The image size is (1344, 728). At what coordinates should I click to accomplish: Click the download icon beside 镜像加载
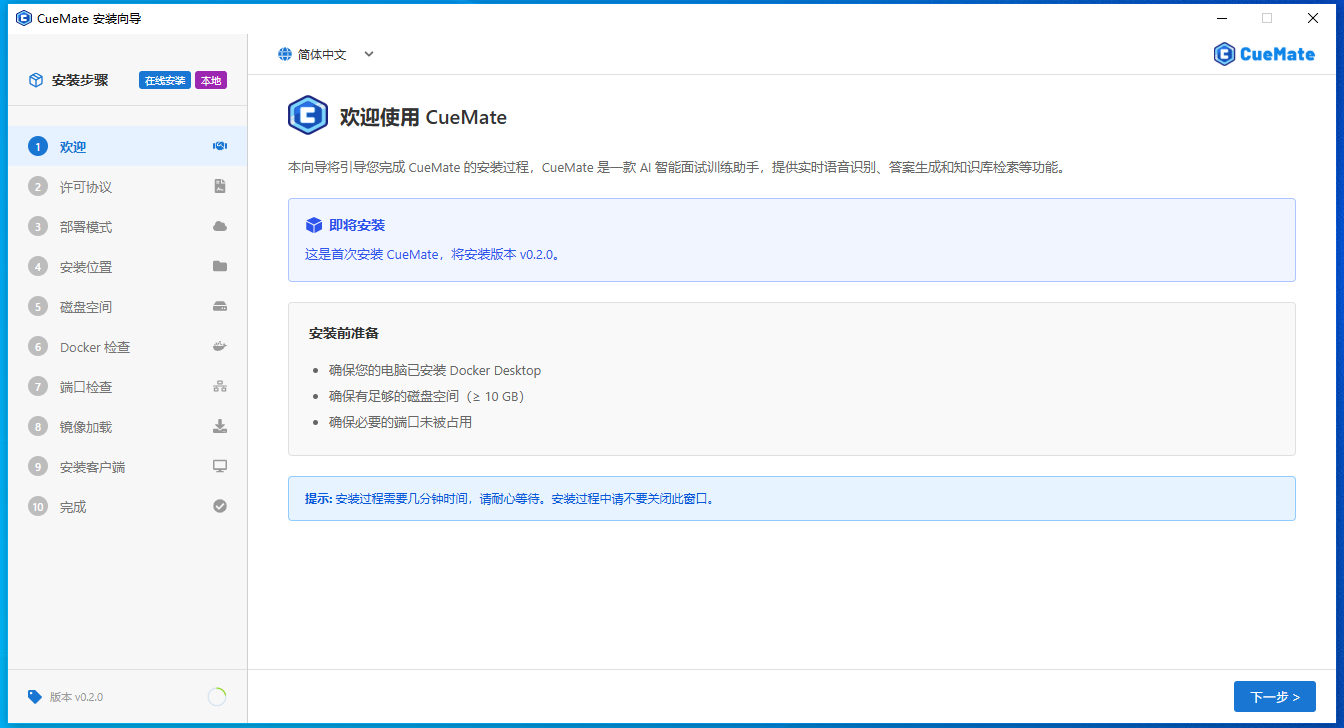220,426
